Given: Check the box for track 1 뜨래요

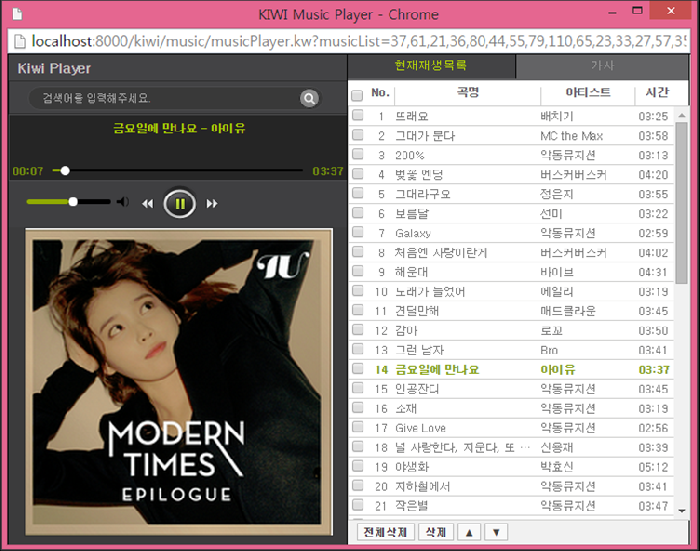Looking at the screenshot, I should pyautogui.click(x=357, y=116).
